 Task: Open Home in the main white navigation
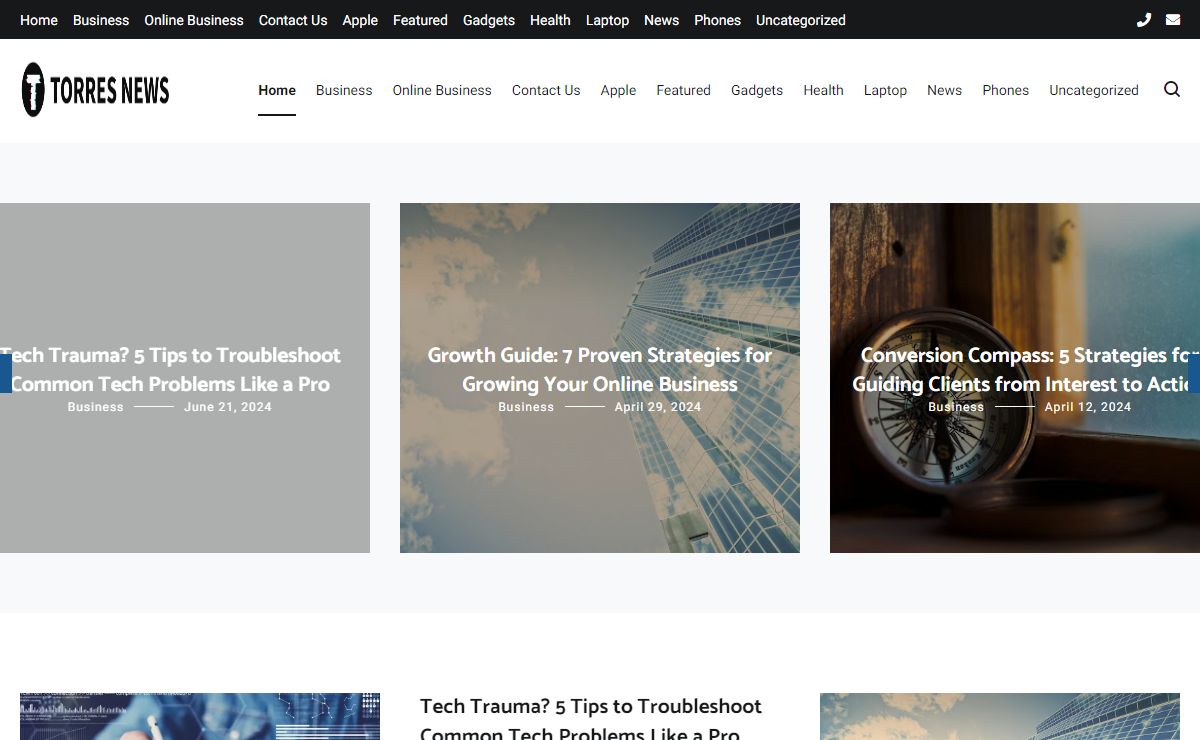[277, 90]
